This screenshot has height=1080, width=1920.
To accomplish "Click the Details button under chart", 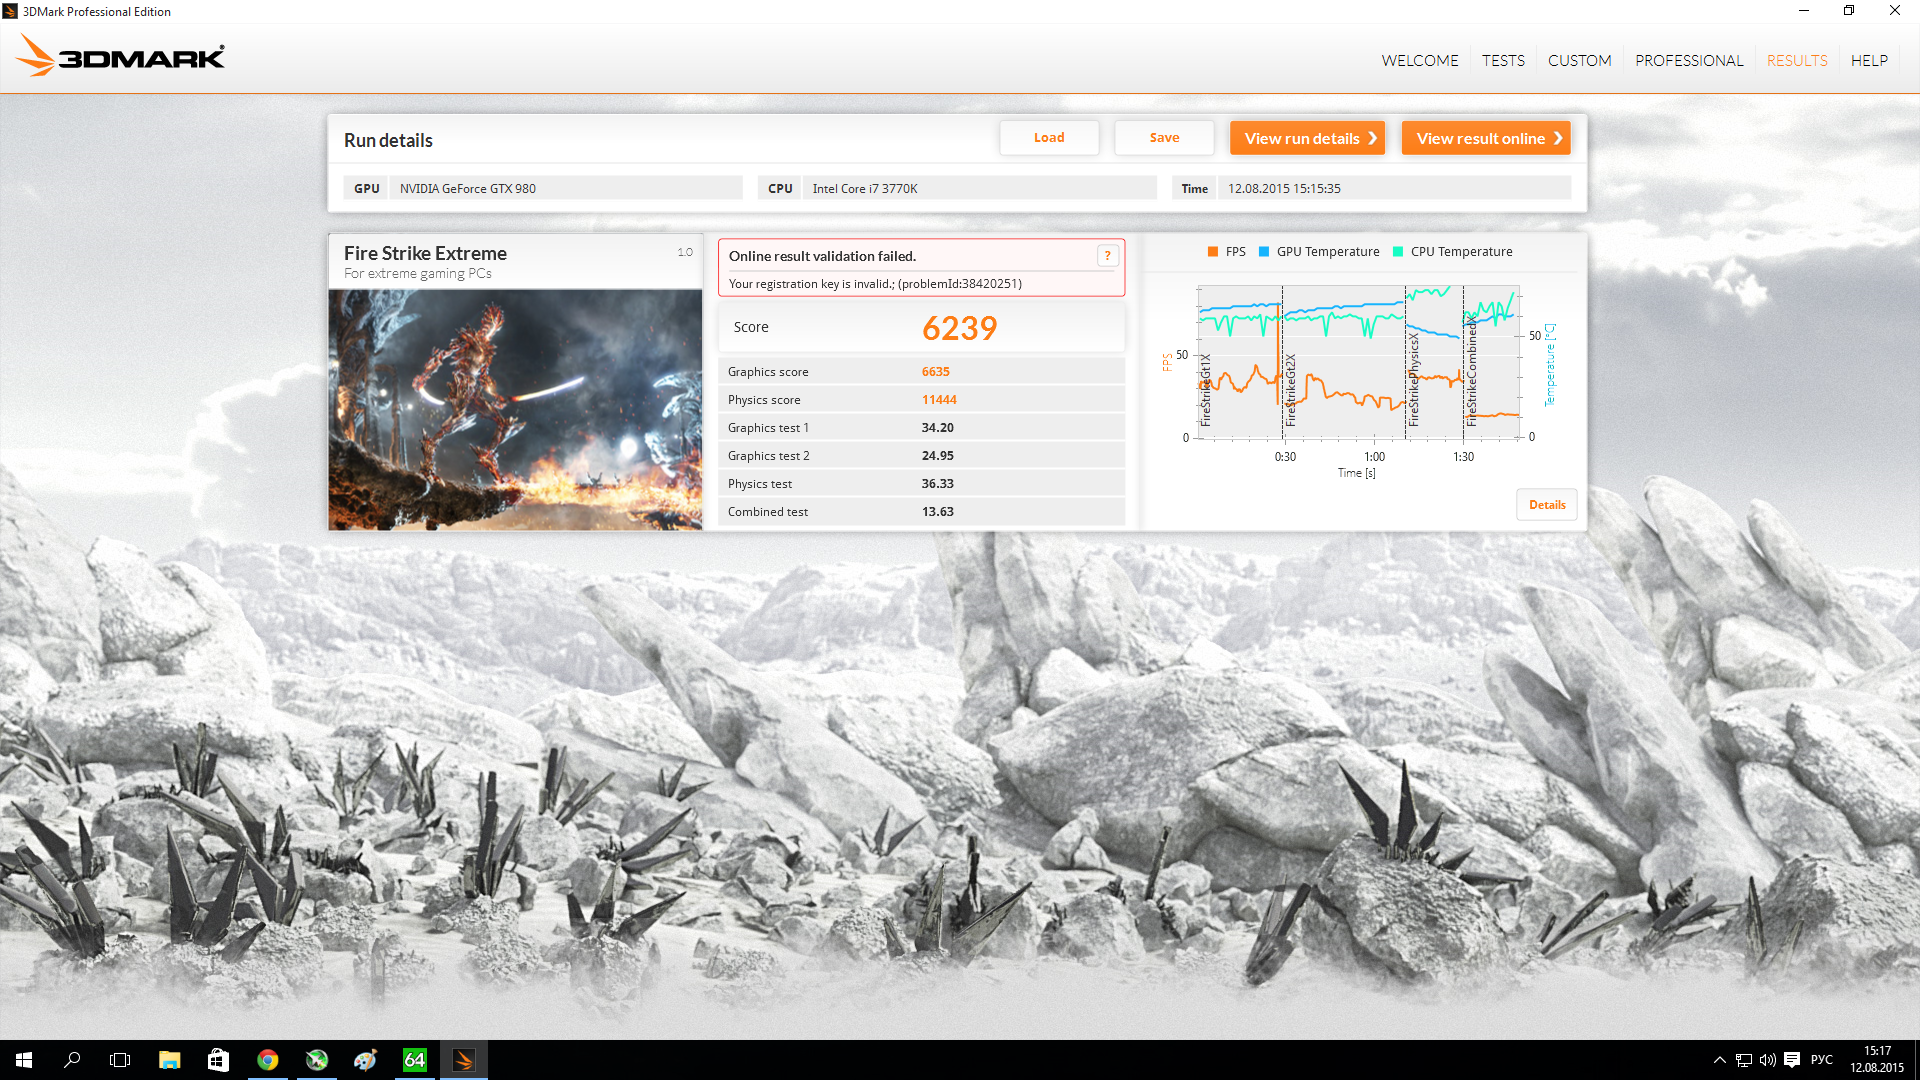I will (1546, 505).
